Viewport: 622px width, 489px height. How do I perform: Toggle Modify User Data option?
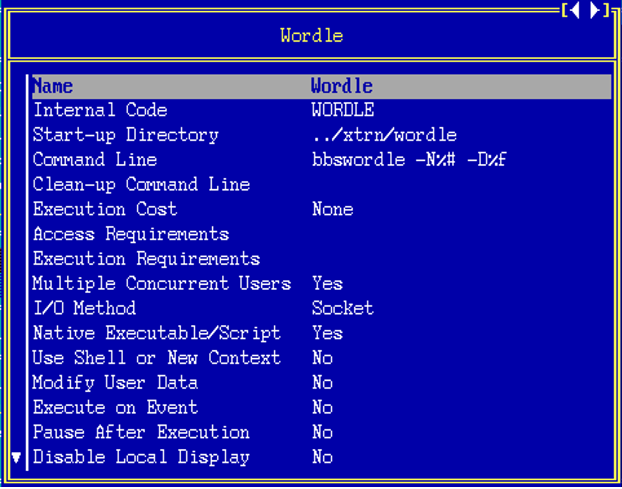(321, 382)
